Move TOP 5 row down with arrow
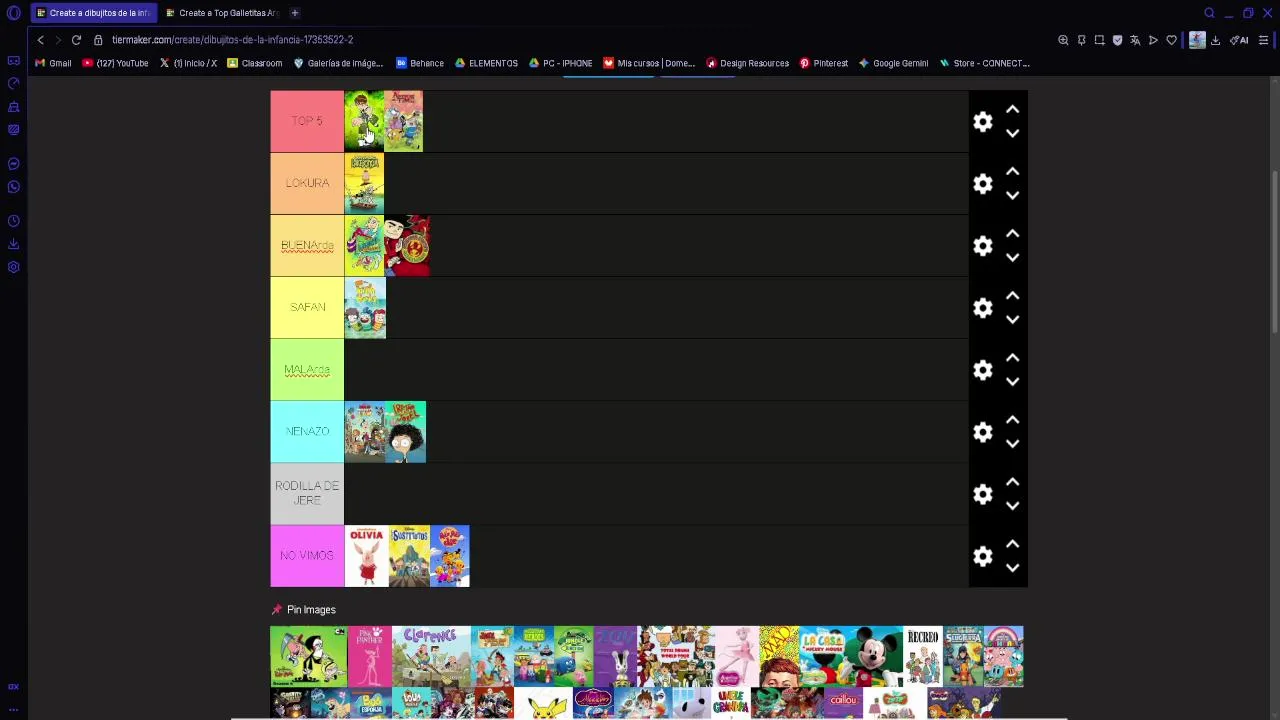This screenshot has height=720, width=1280. [1012, 133]
